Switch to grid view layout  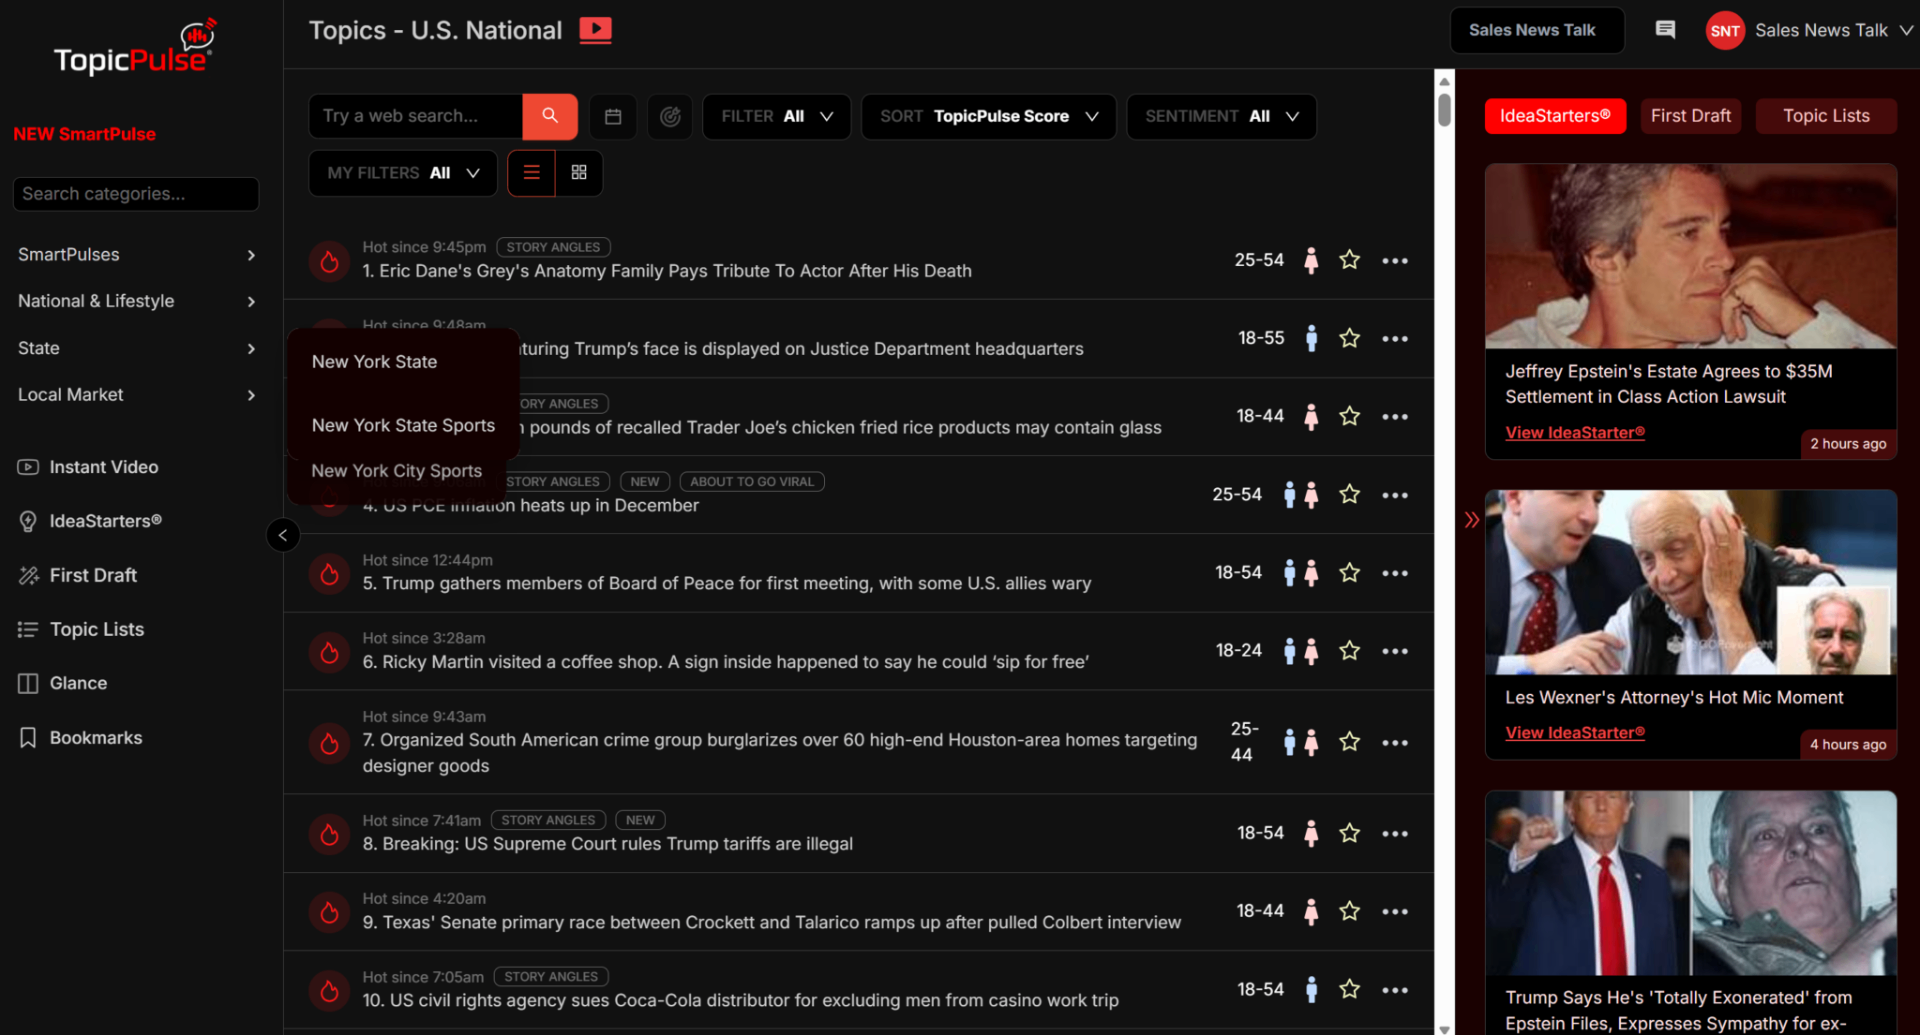[579, 173]
